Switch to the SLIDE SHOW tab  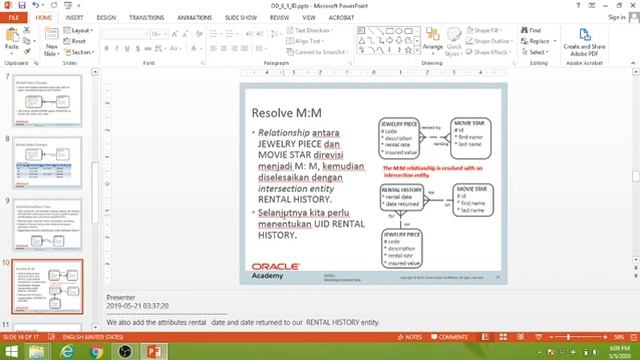[x=241, y=18]
